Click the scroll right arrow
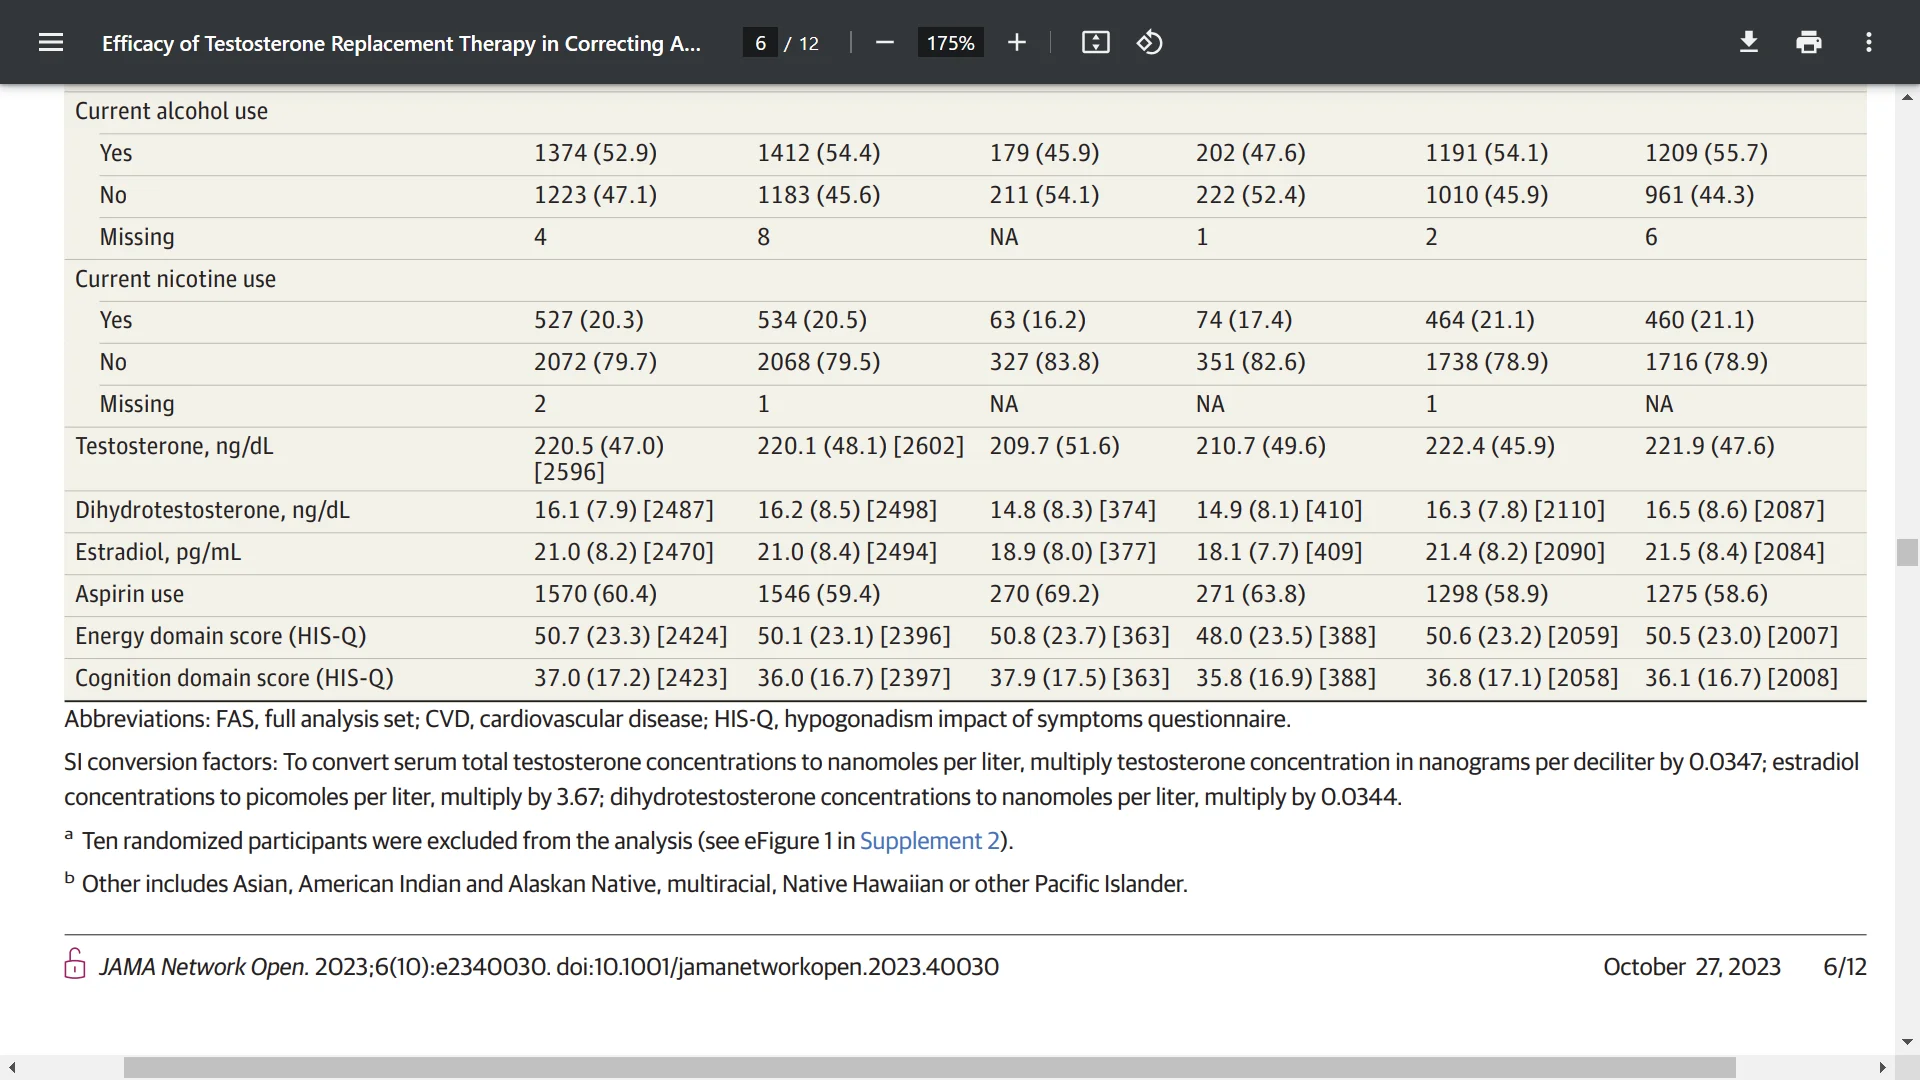1920x1080 pixels. 1883,1068
